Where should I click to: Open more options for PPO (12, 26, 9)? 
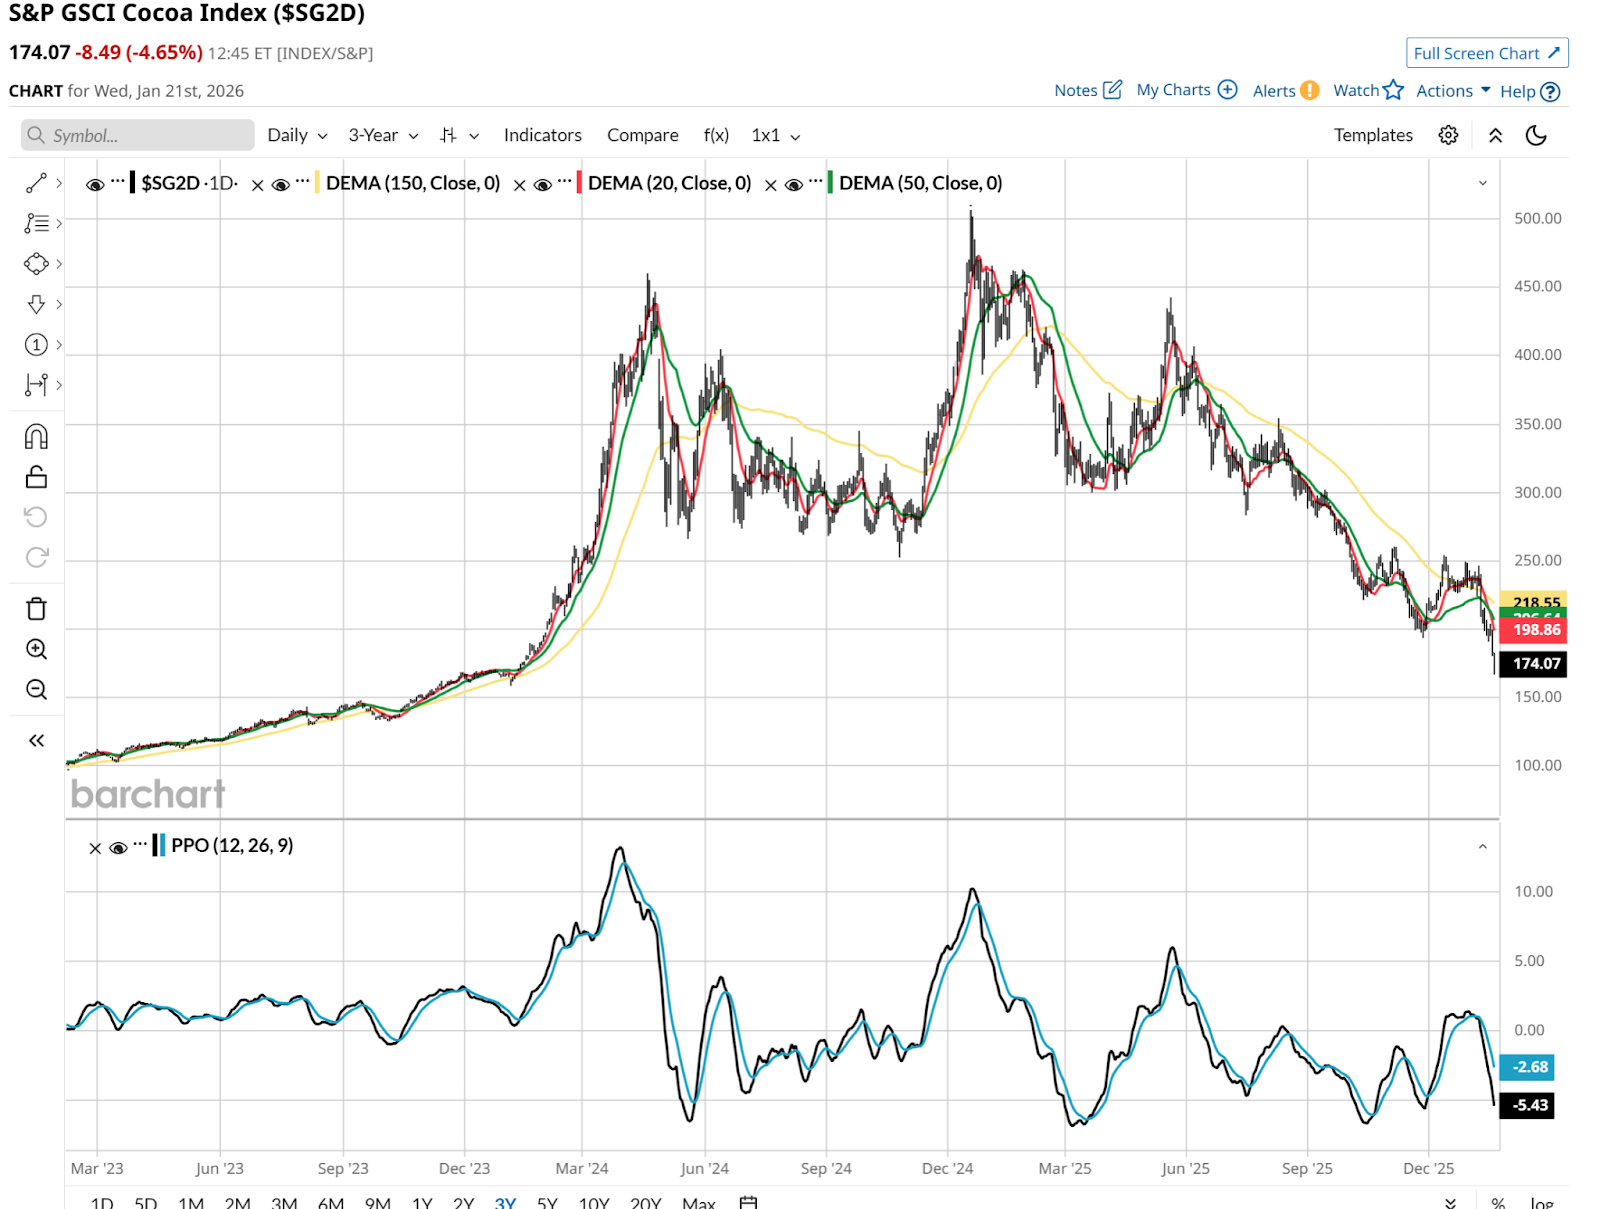click(x=140, y=844)
